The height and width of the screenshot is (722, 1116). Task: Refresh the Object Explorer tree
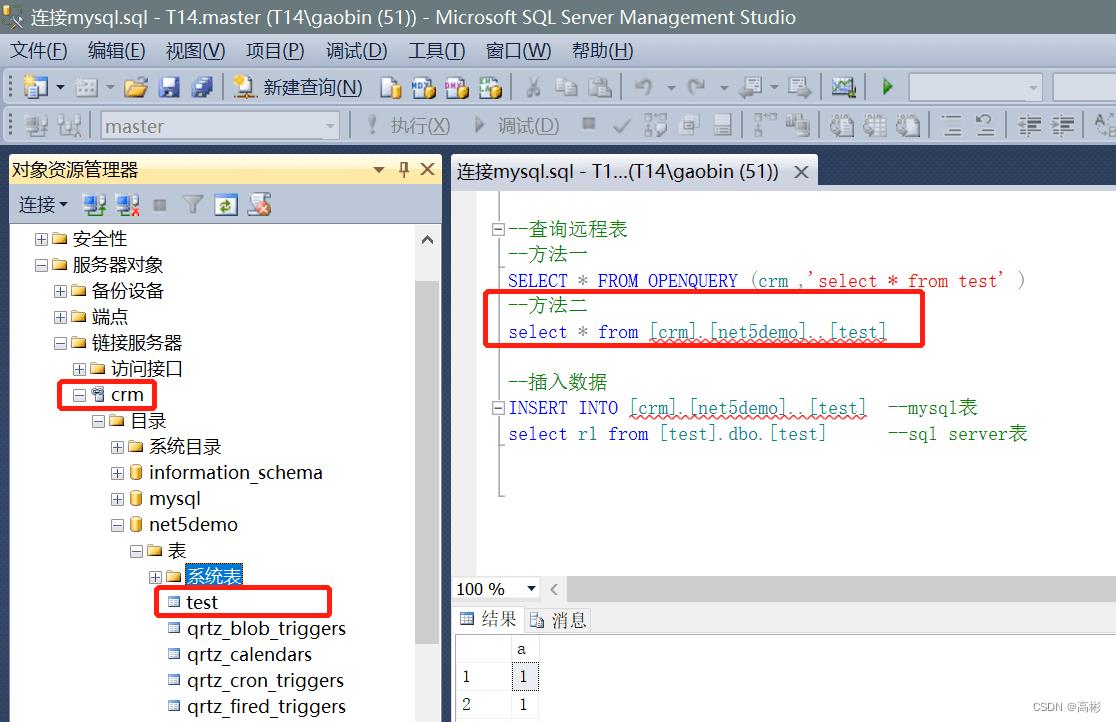(226, 205)
